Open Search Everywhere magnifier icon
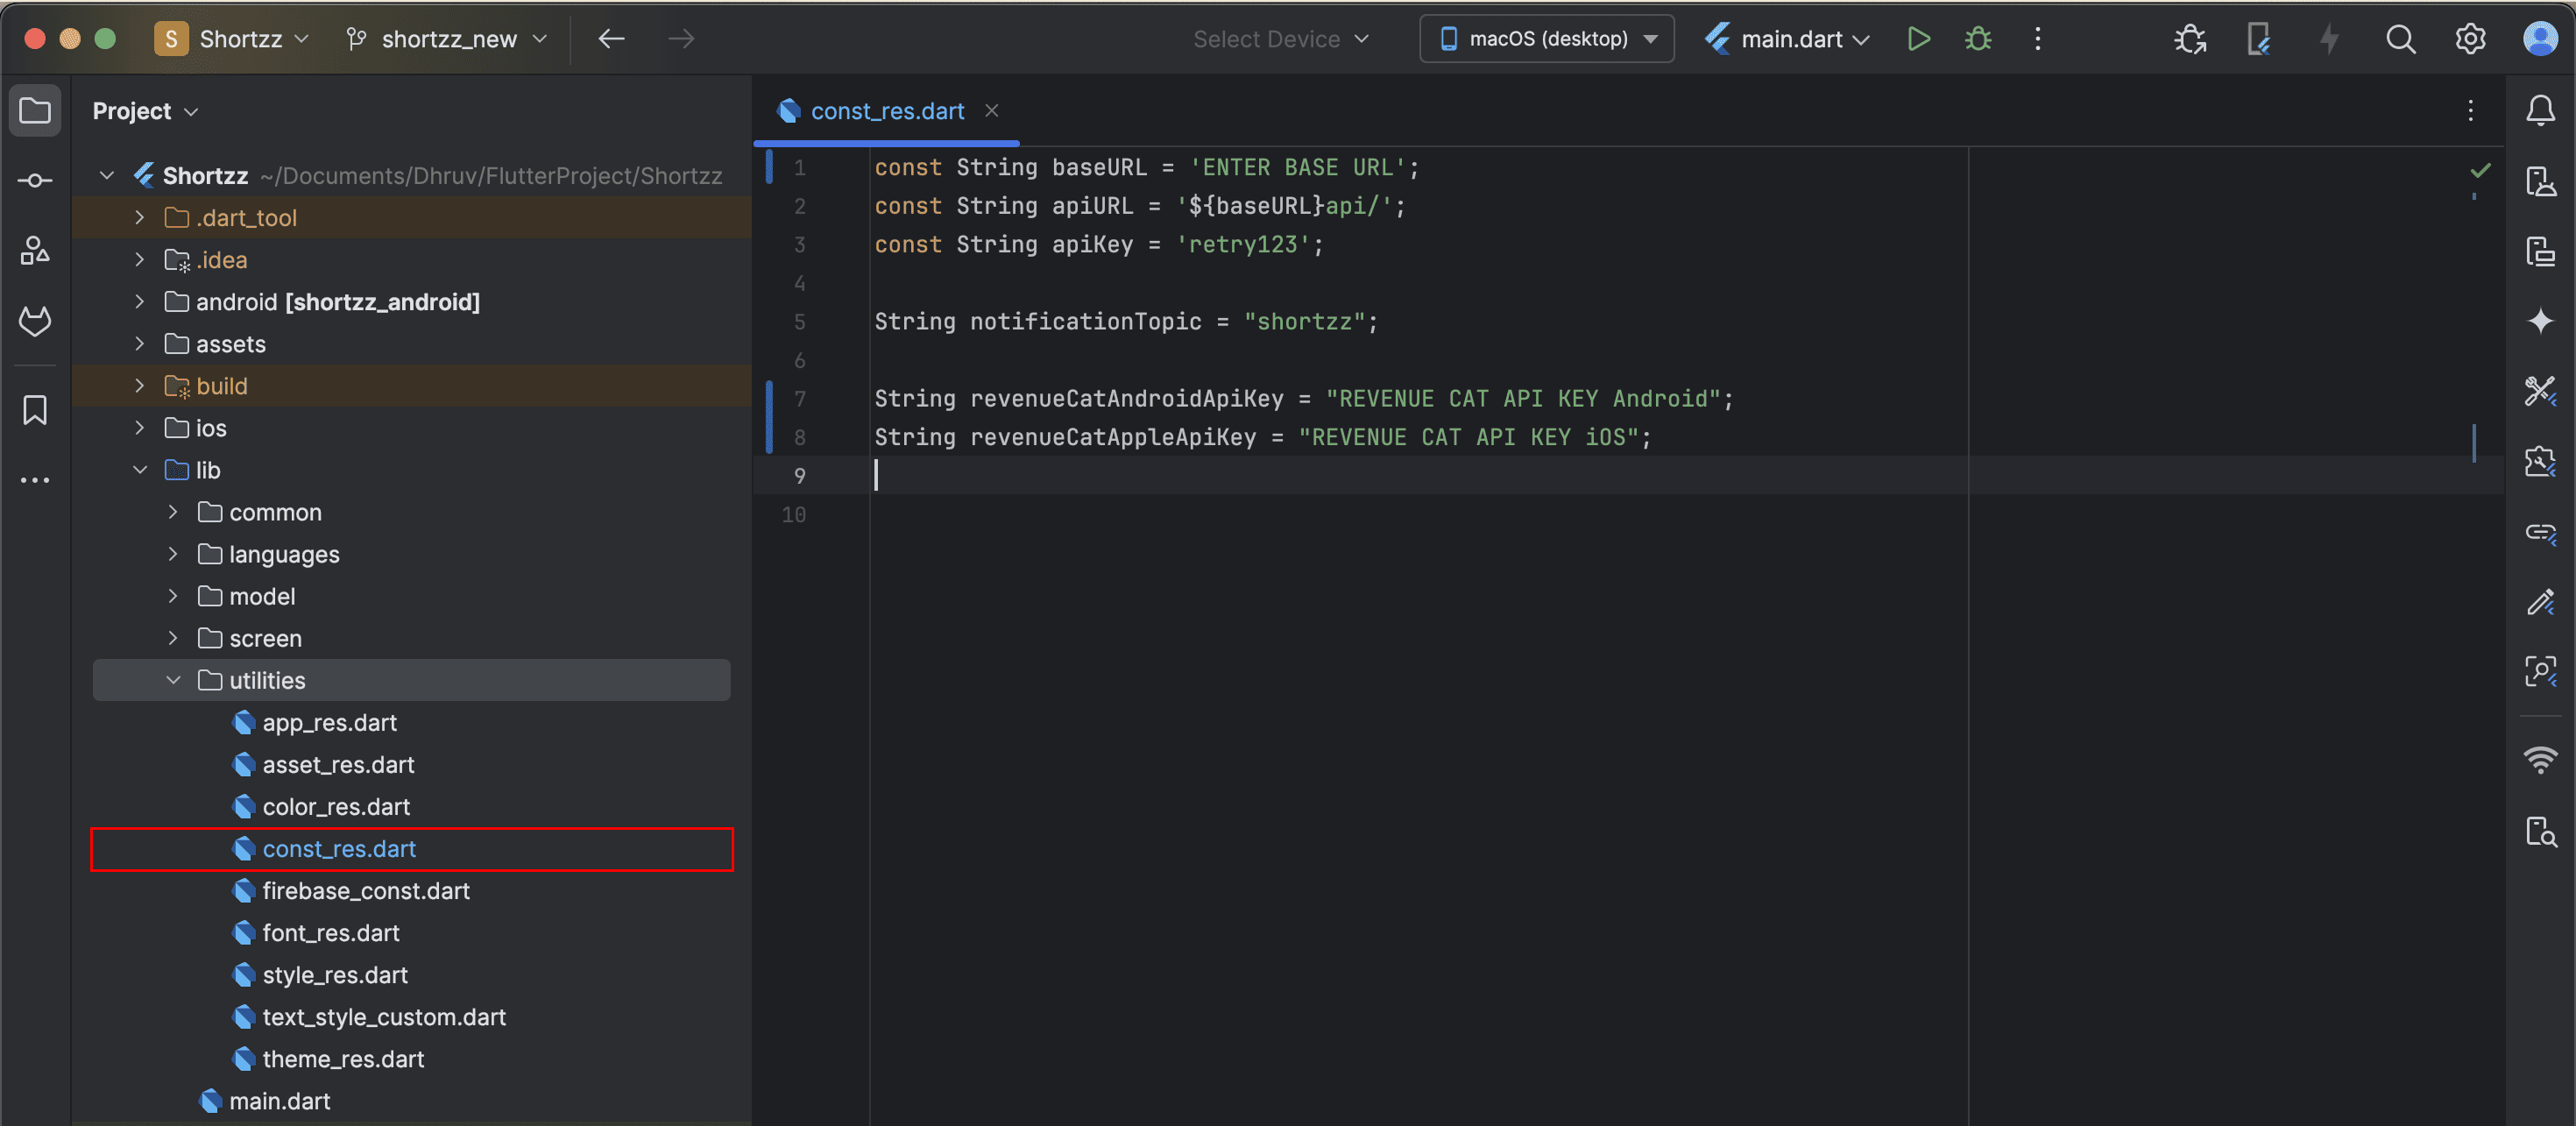 pyautogui.click(x=2400, y=39)
